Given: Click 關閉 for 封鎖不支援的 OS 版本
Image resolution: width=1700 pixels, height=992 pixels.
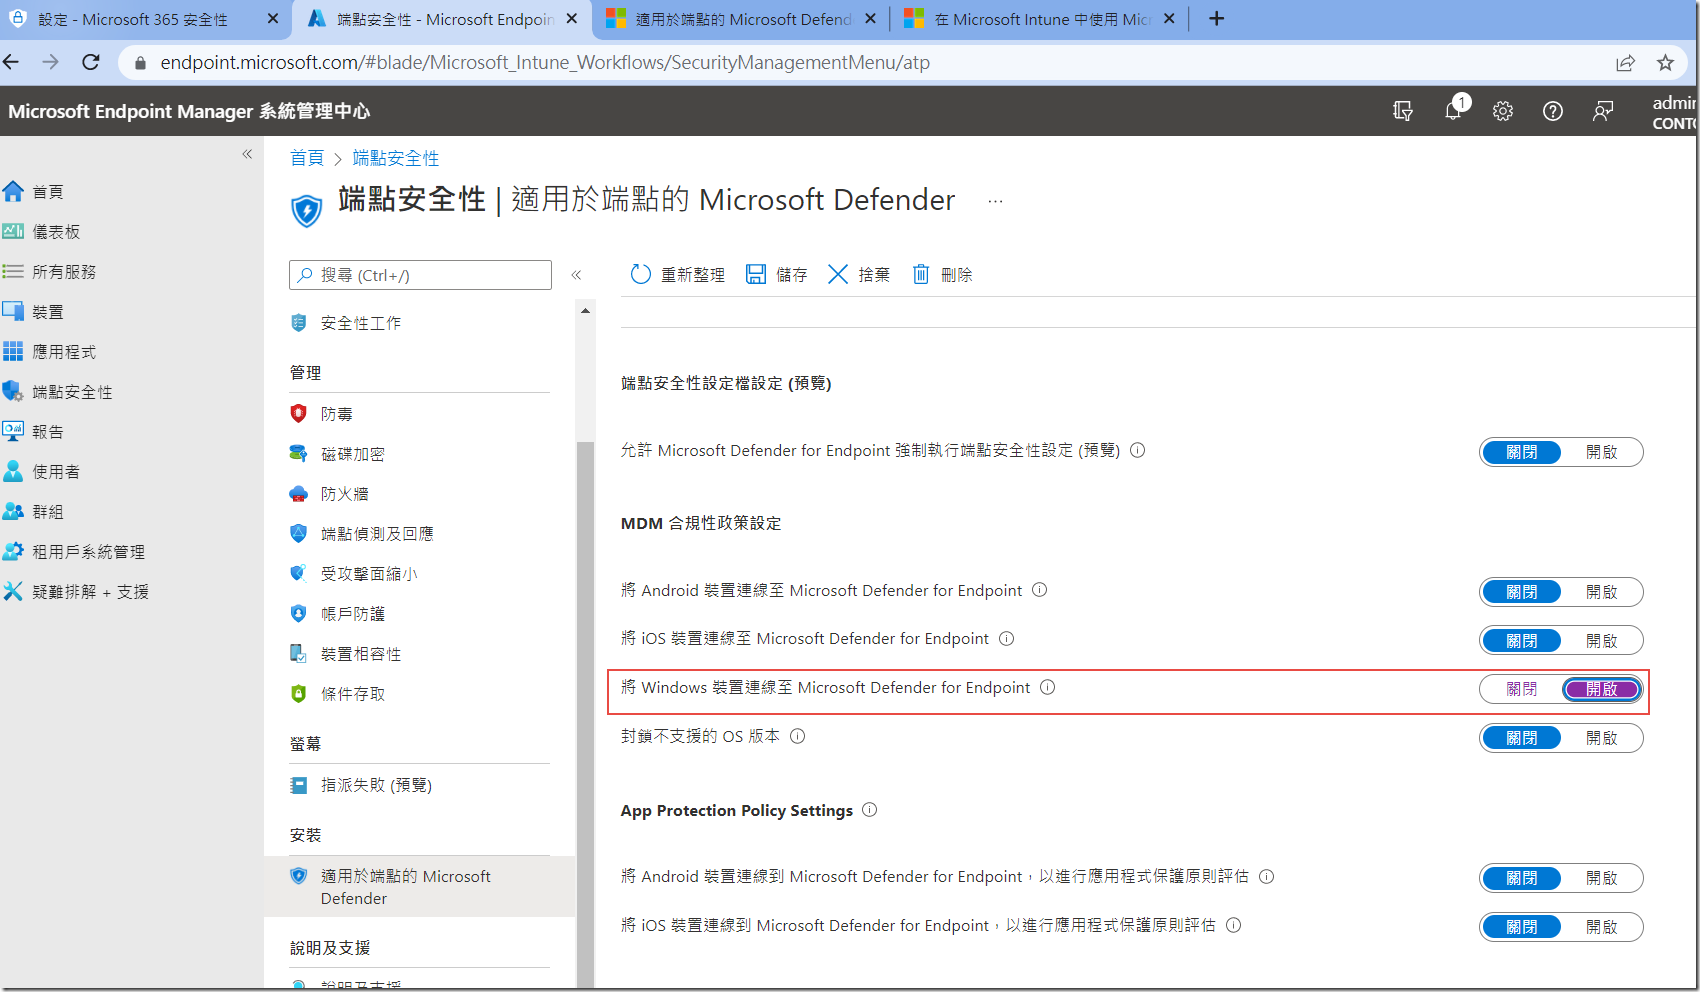Looking at the screenshot, I should tap(1522, 738).
